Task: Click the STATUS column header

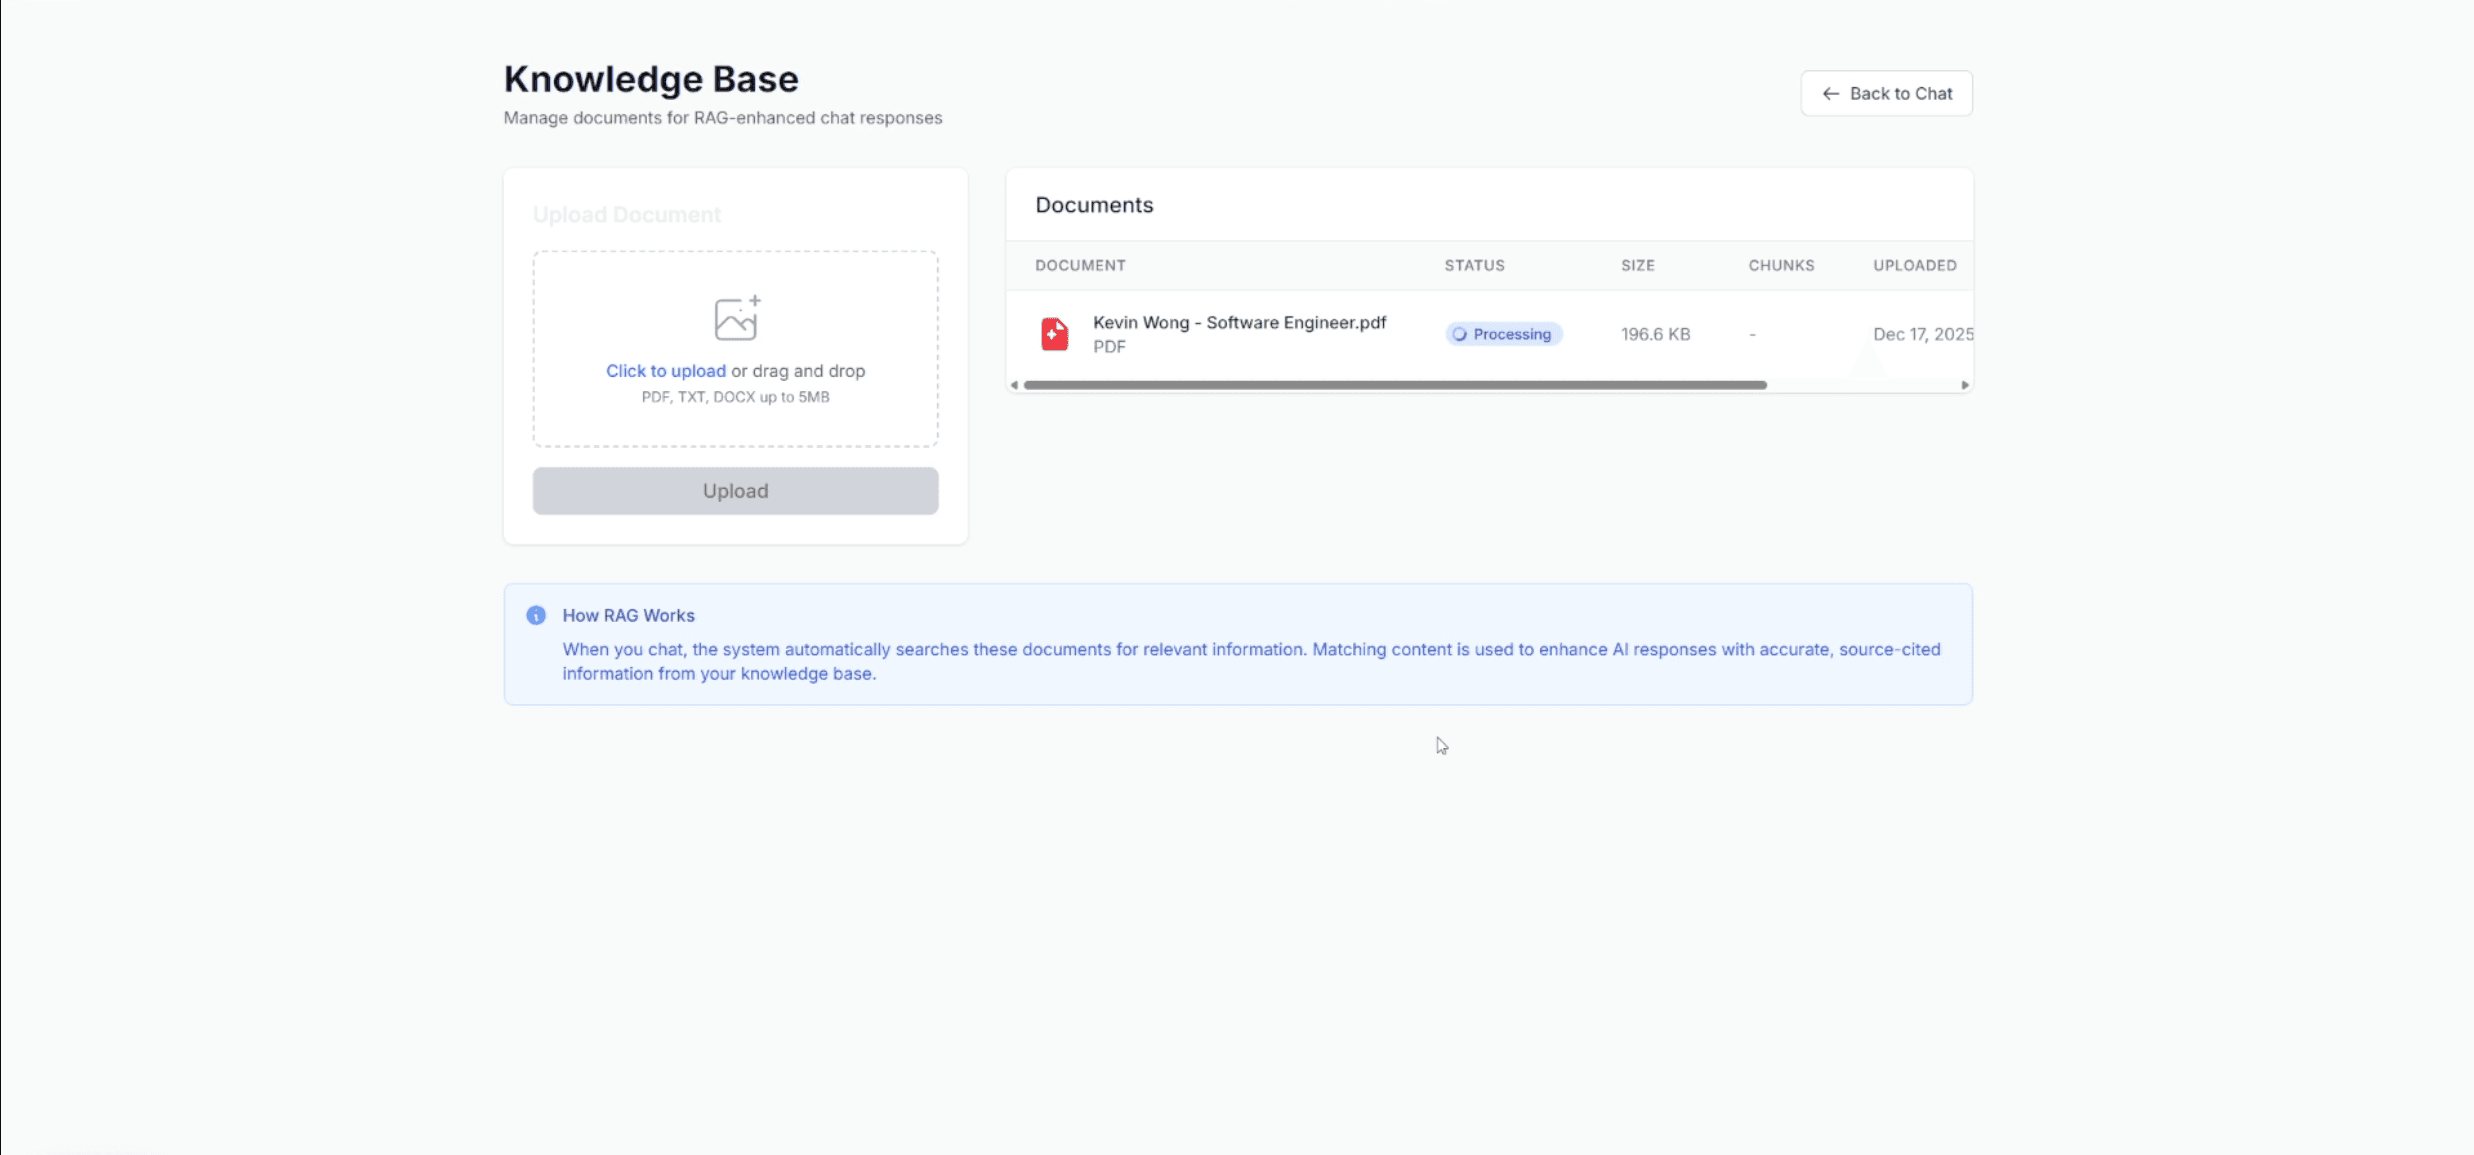Action: pos(1474,265)
